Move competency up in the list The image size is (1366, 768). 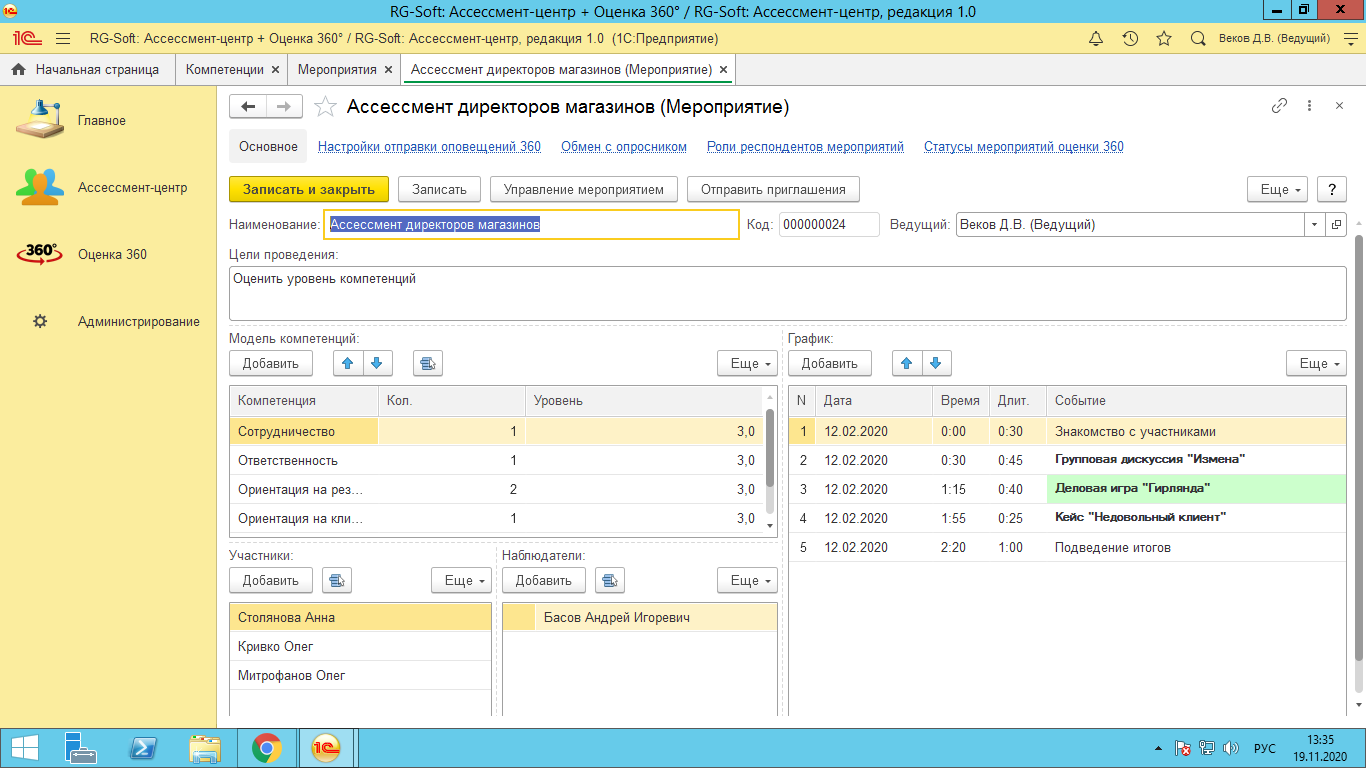click(348, 363)
